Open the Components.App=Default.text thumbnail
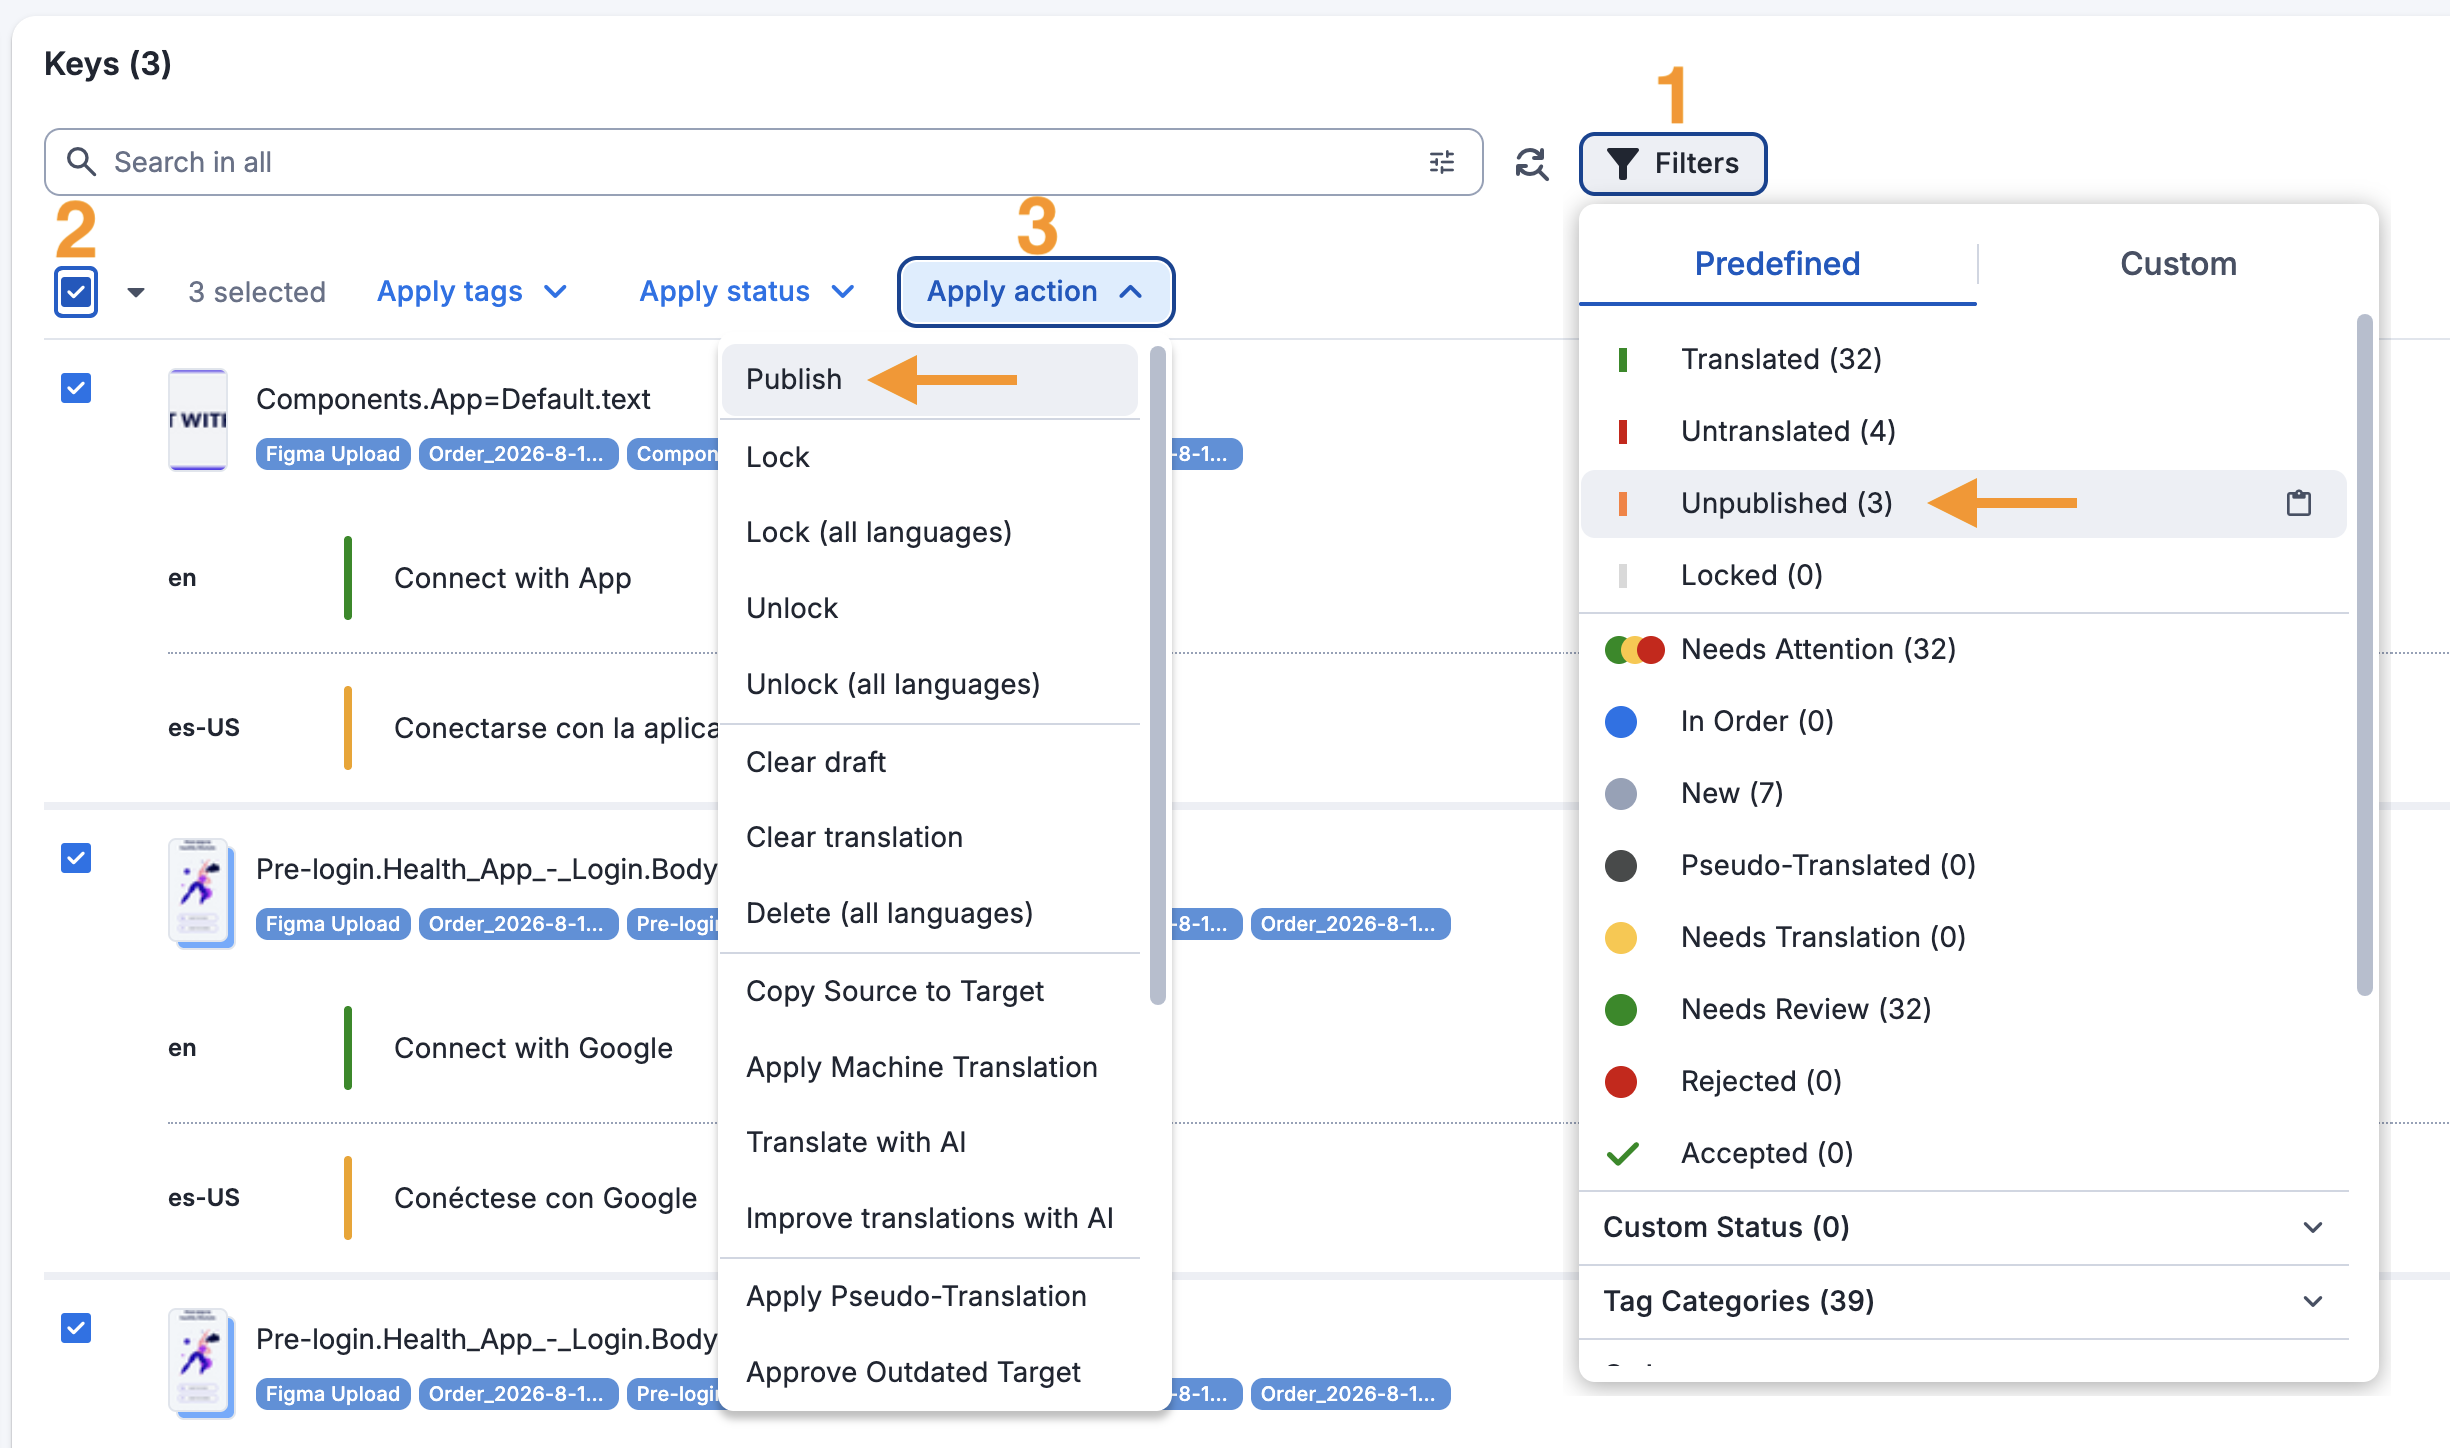This screenshot has height=1448, width=2450. coord(198,420)
